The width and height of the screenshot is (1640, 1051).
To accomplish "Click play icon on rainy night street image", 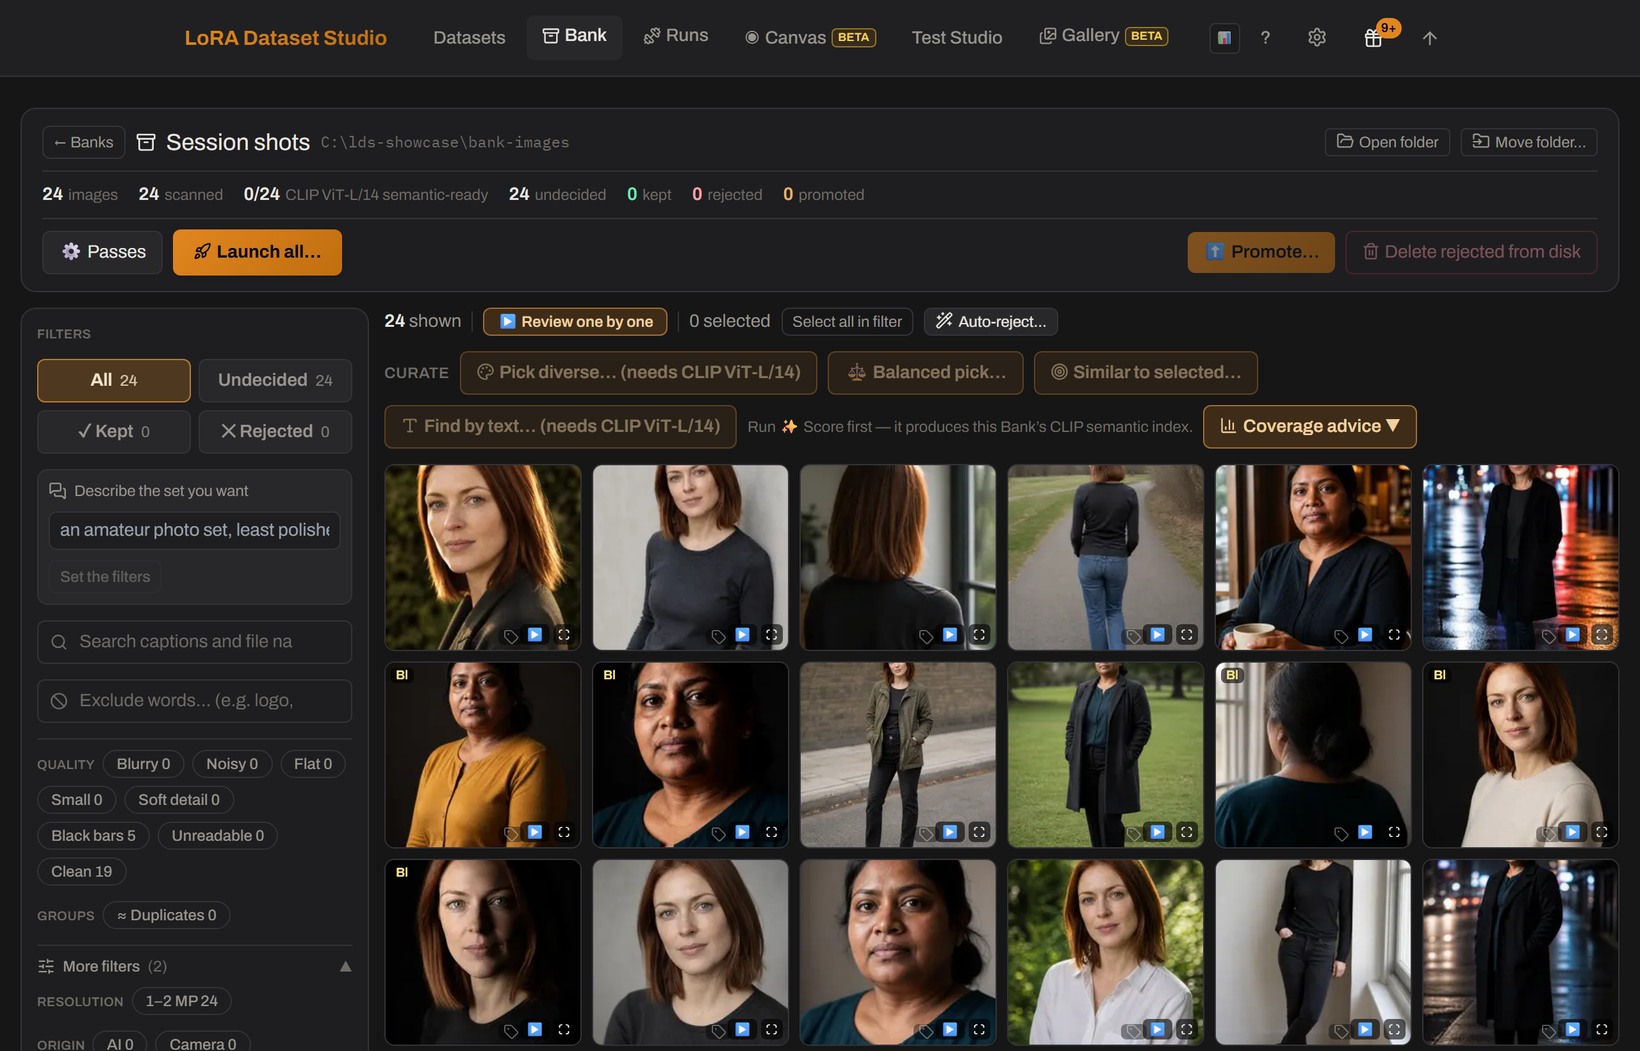I will [1573, 635].
